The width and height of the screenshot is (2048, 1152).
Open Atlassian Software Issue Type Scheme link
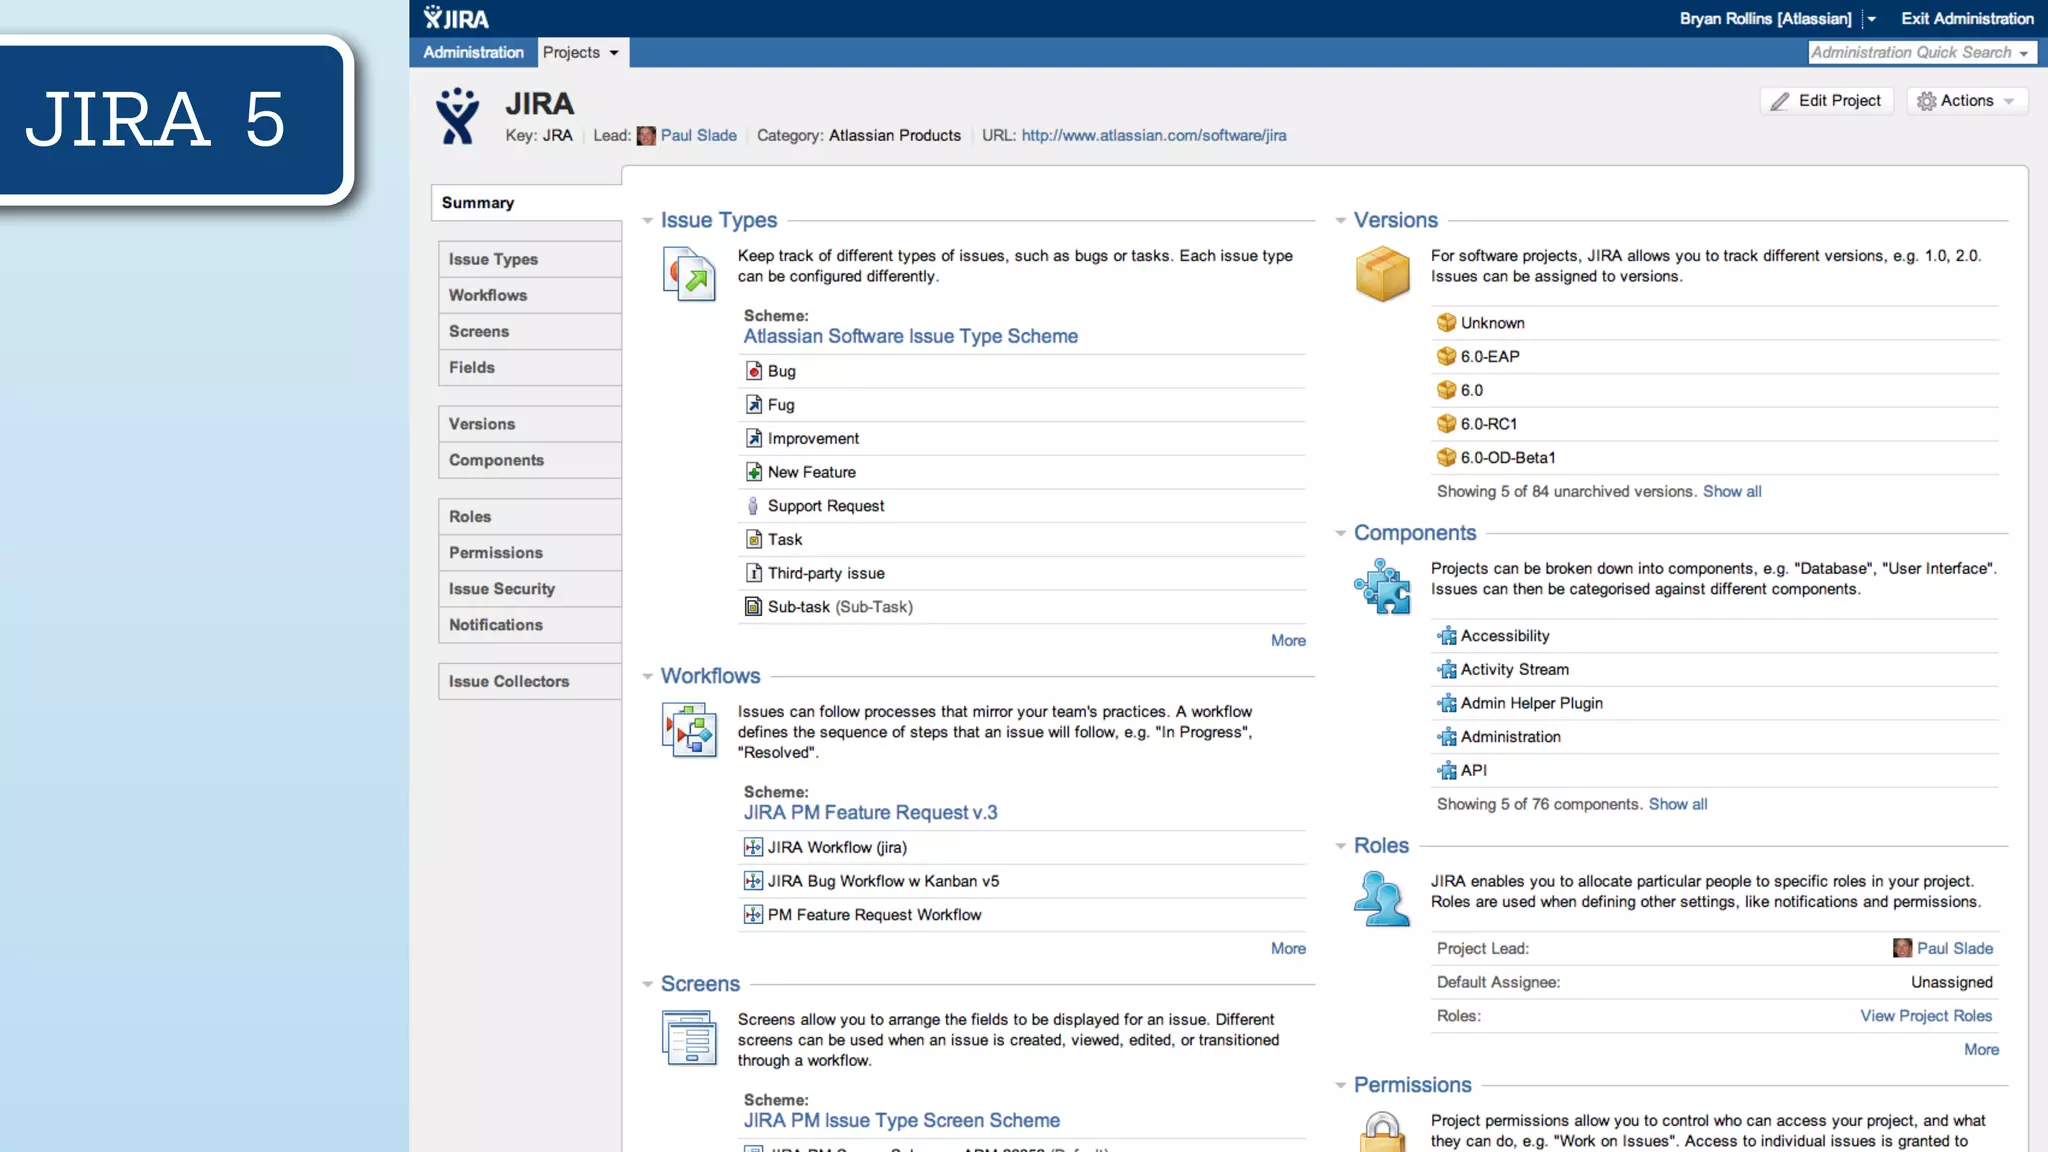pos(910,337)
